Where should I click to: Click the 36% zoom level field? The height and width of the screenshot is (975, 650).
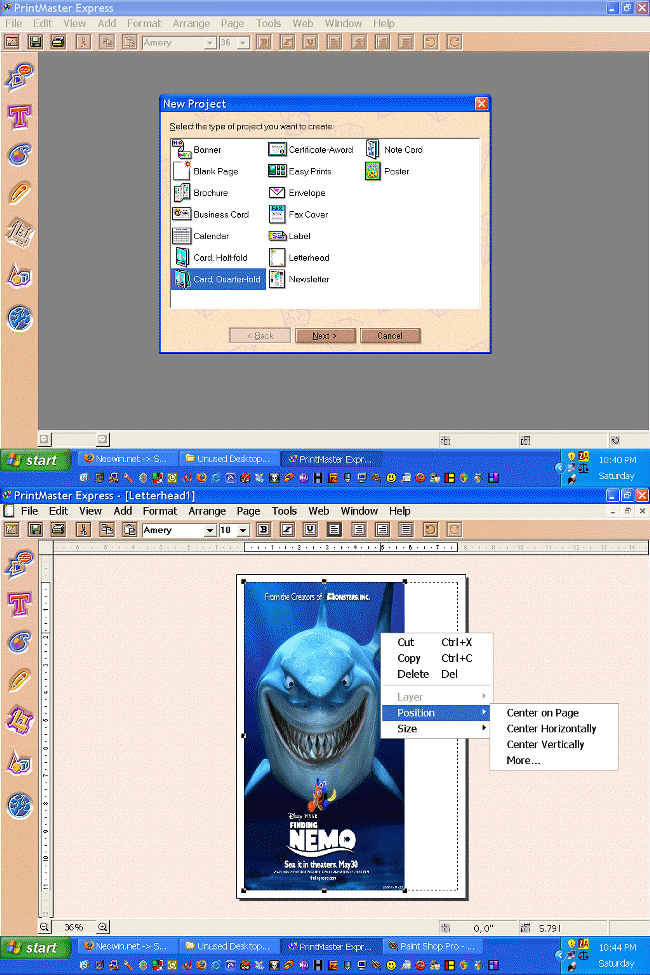tap(74, 926)
